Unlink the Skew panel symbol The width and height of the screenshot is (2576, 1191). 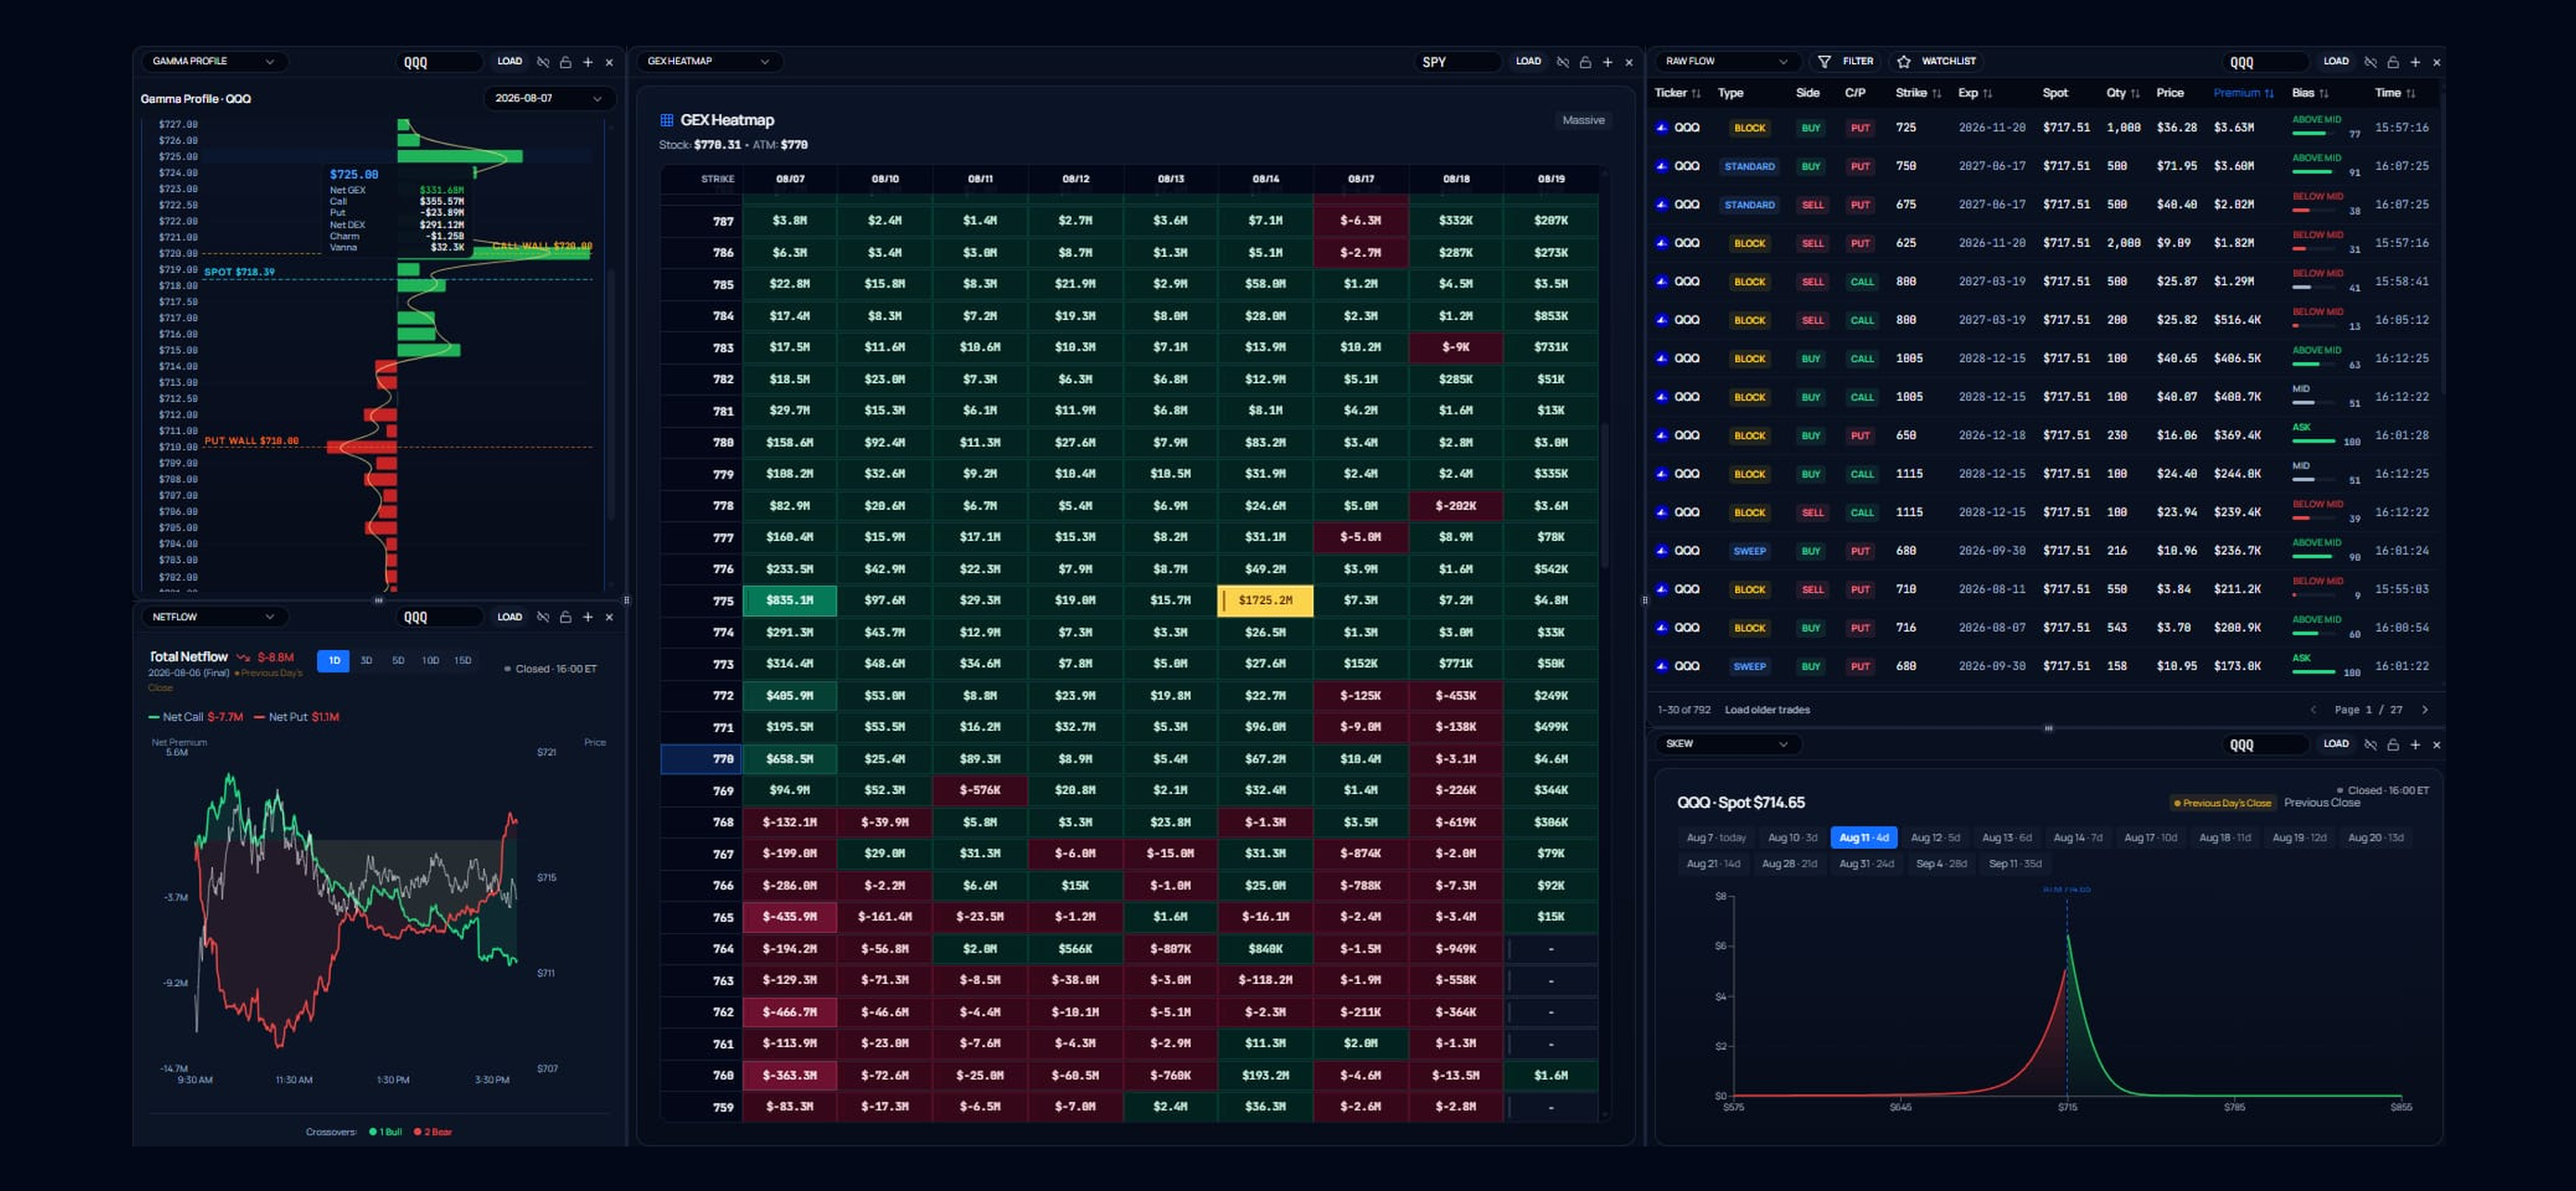point(2370,744)
